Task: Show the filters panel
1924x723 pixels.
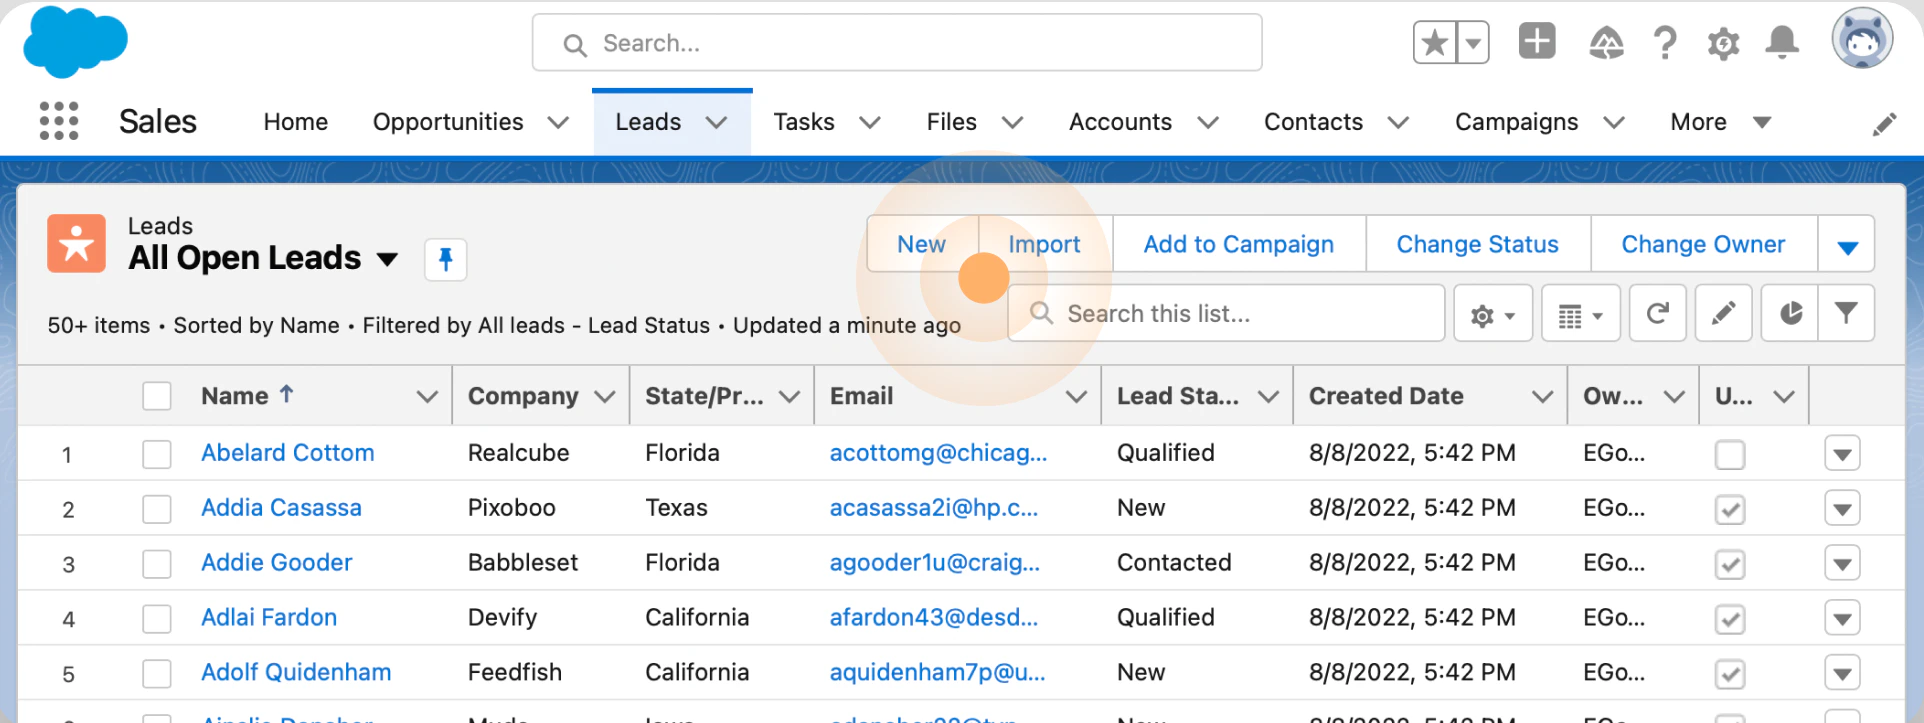Action: pos(1846,314)
